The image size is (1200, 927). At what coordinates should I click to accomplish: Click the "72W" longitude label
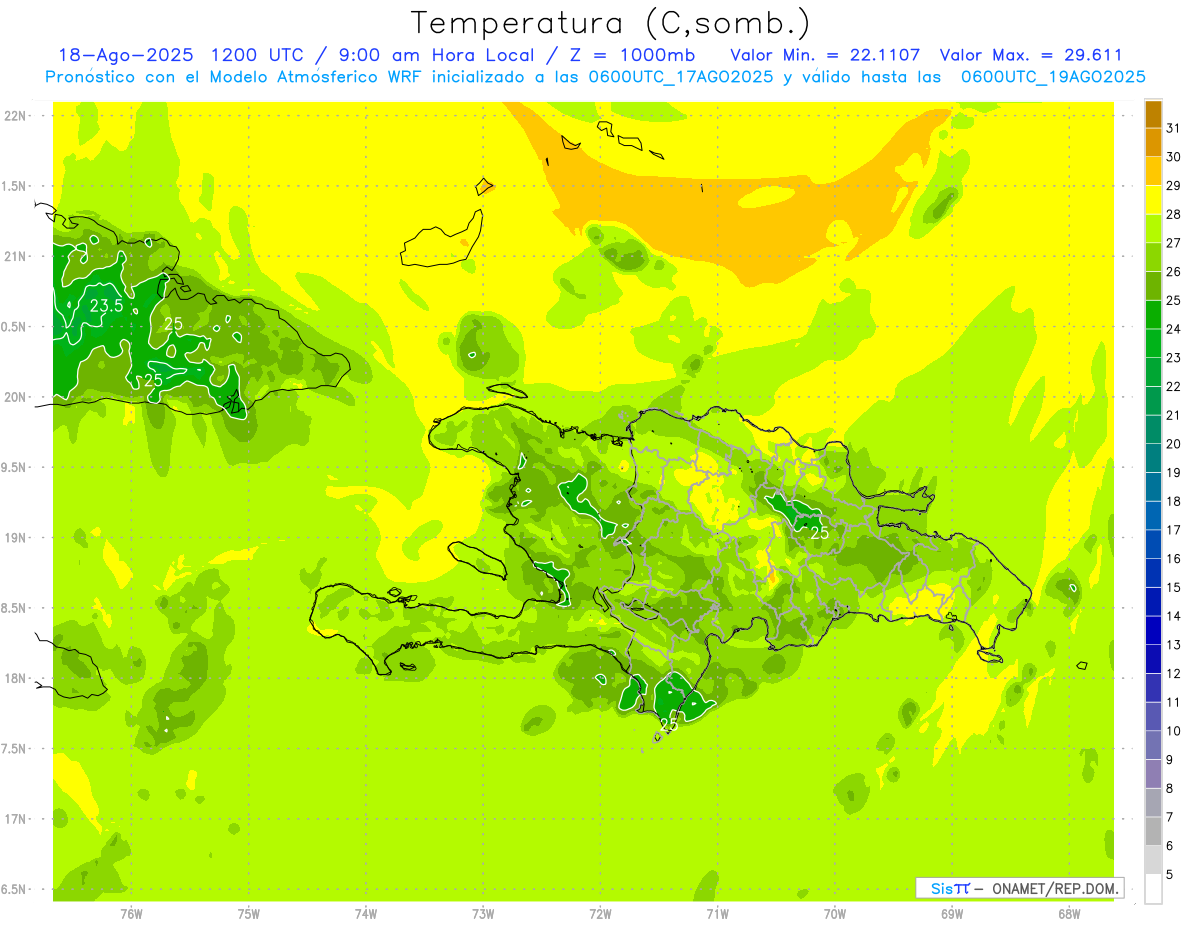coord(600,913)
